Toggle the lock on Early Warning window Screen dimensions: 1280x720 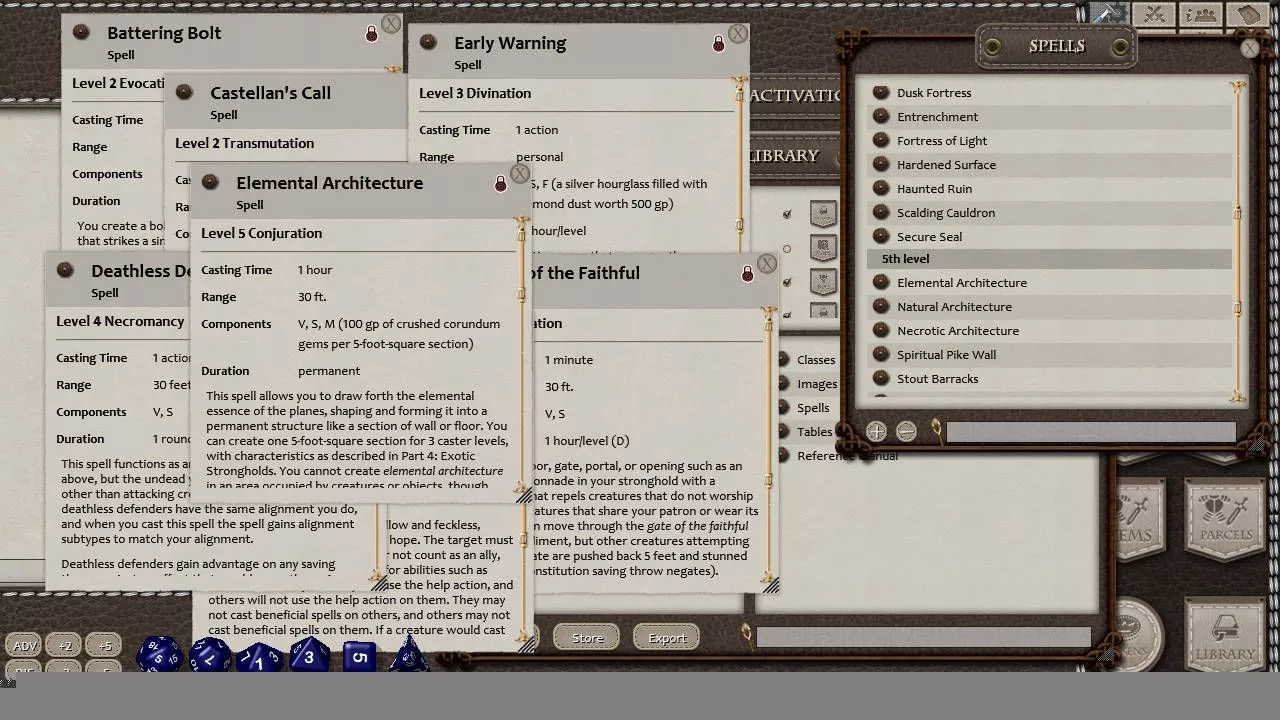[x=718, y=44]
